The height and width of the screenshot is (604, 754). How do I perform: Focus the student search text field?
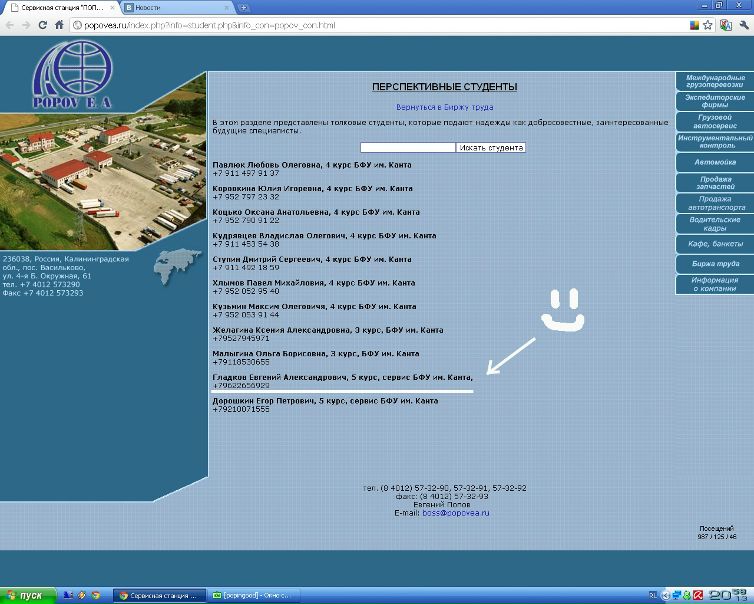coord(407,148)
